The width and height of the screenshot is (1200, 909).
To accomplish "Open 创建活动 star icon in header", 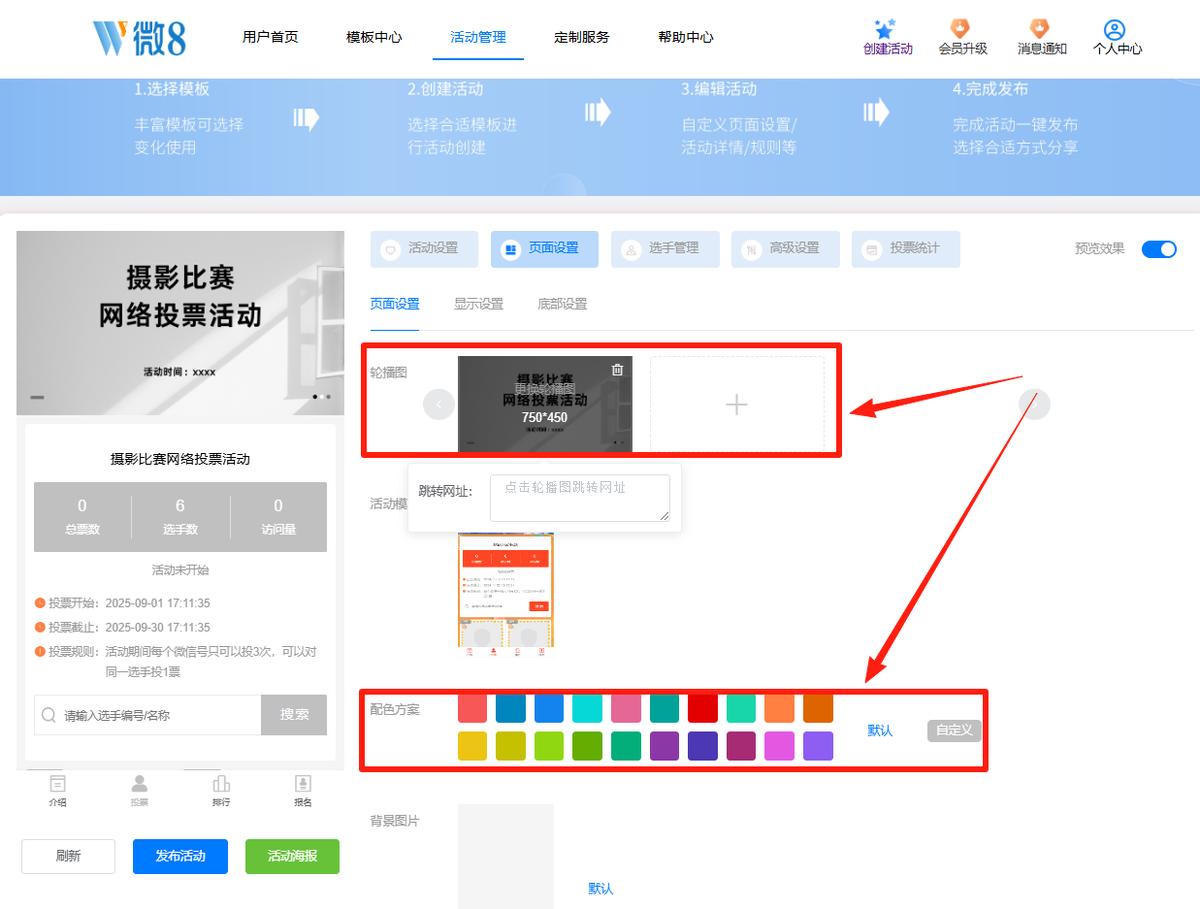I will pyautogui.click(x=887, y=31).
